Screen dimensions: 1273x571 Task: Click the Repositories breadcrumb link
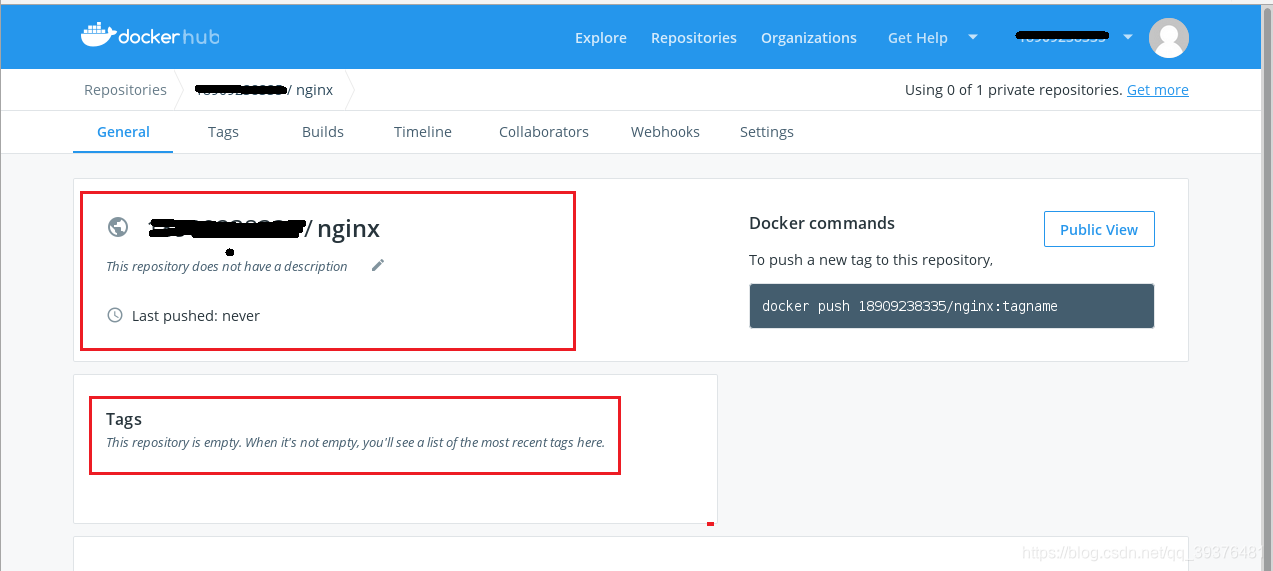pyautogui.click(x=125, y=90)
